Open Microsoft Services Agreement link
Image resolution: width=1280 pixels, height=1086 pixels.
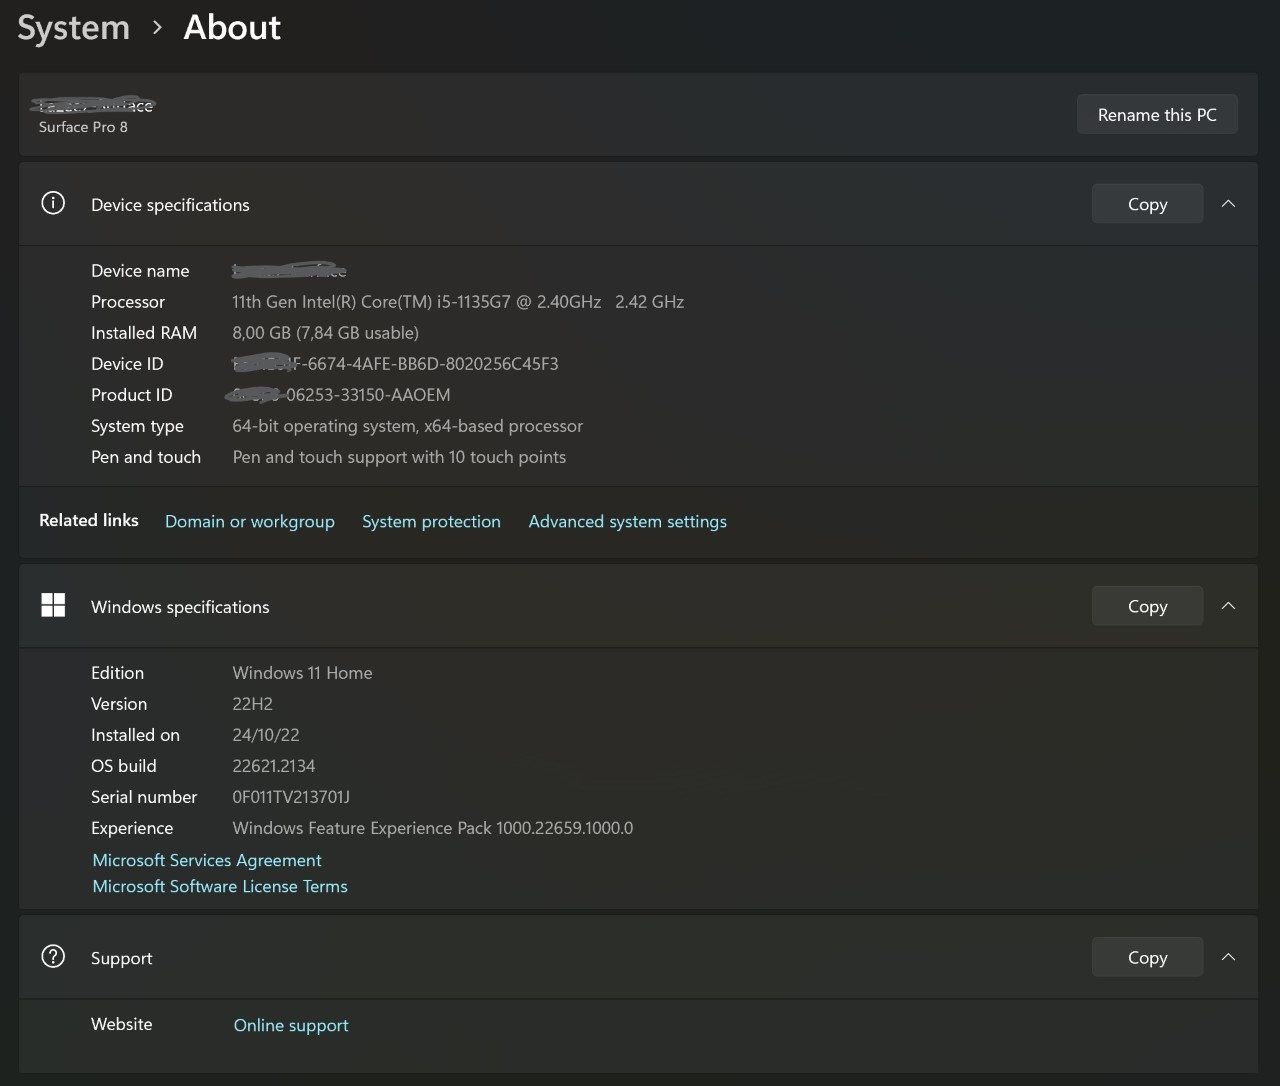pos(207,860)
